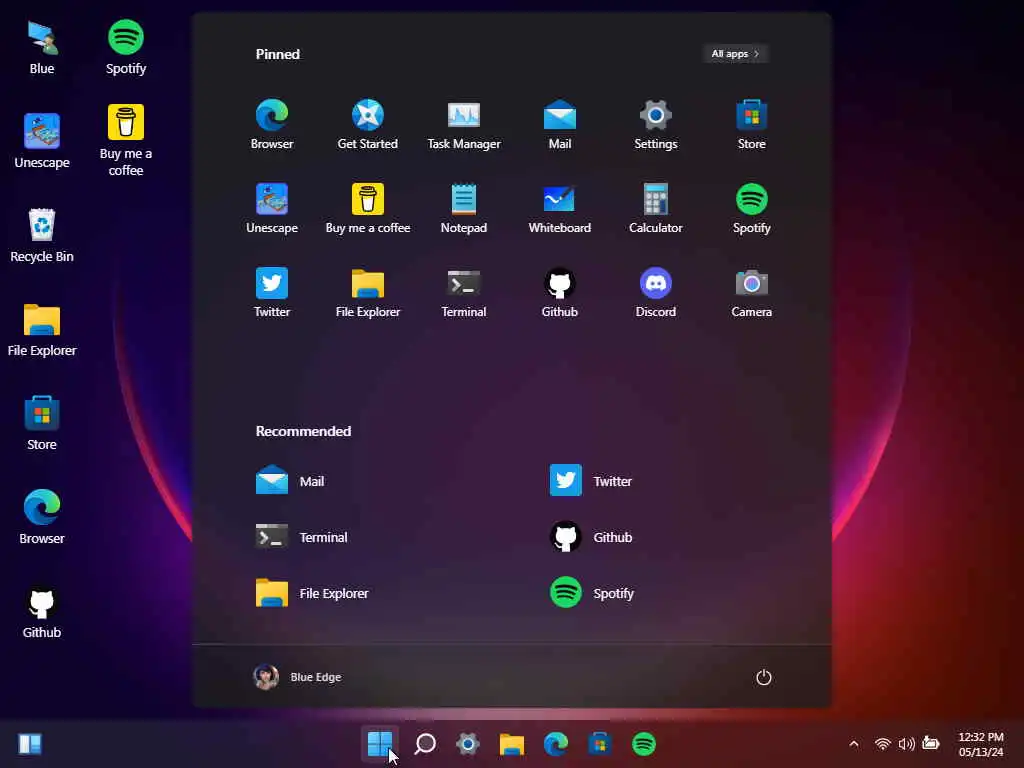Open pinned Github app

pos(560,293)
